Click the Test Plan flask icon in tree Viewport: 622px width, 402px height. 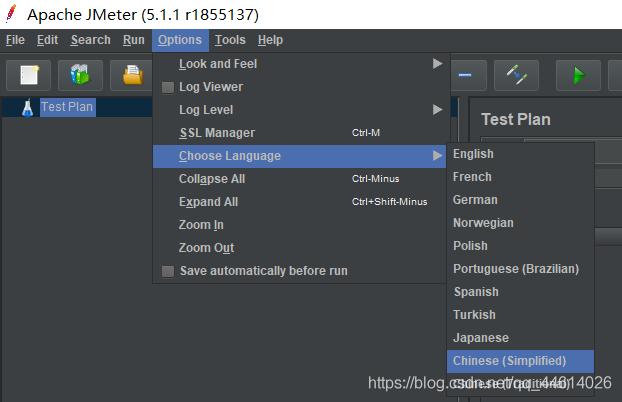(x=27, y=108)
